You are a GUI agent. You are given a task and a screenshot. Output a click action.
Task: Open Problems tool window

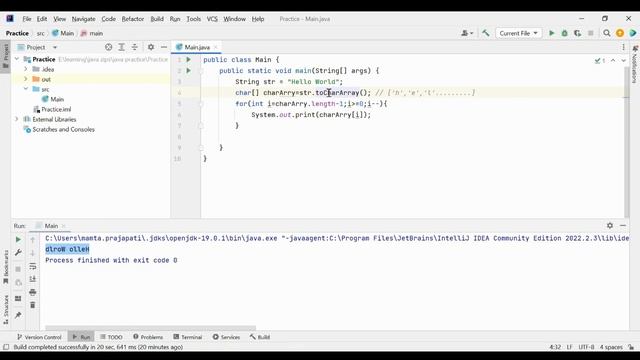click(148, 337)
